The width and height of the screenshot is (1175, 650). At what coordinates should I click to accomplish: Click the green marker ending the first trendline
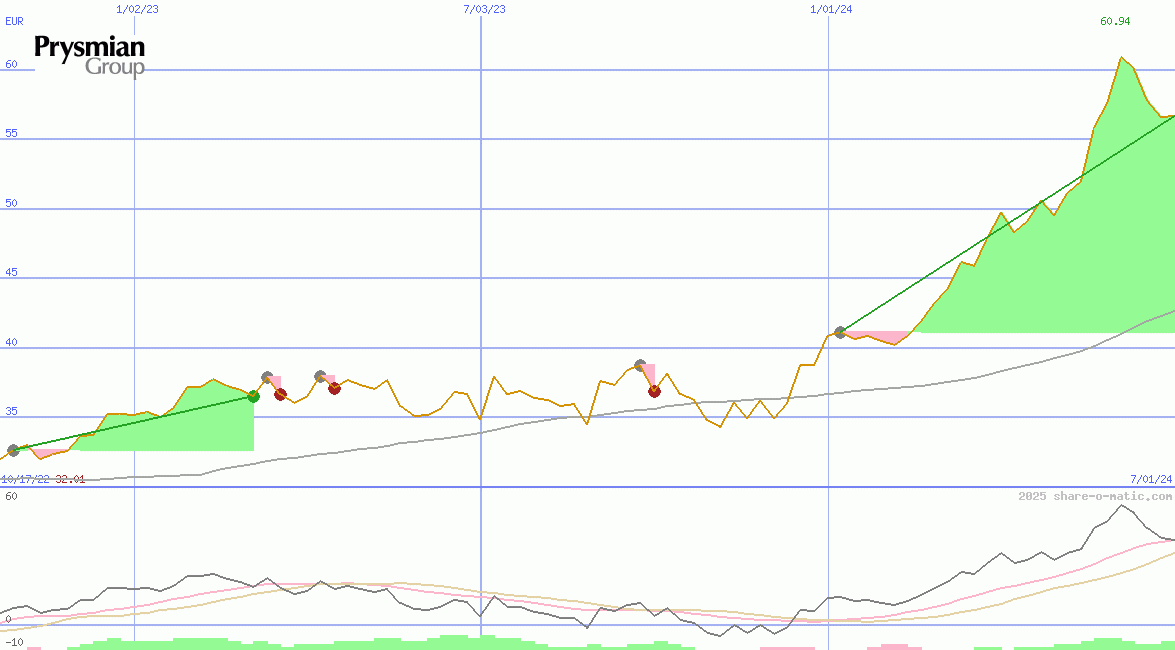(x=253, y=397)
